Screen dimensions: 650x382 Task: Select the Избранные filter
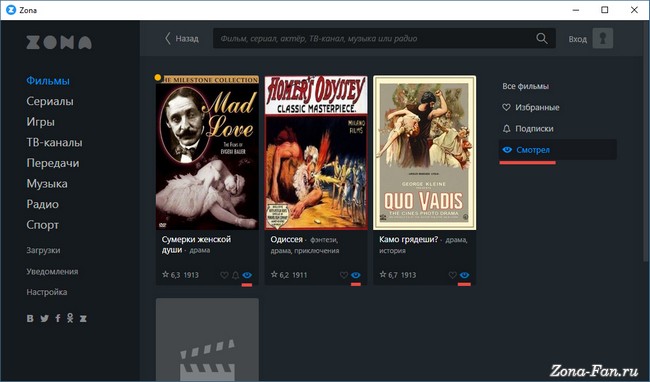coord(531,107)
